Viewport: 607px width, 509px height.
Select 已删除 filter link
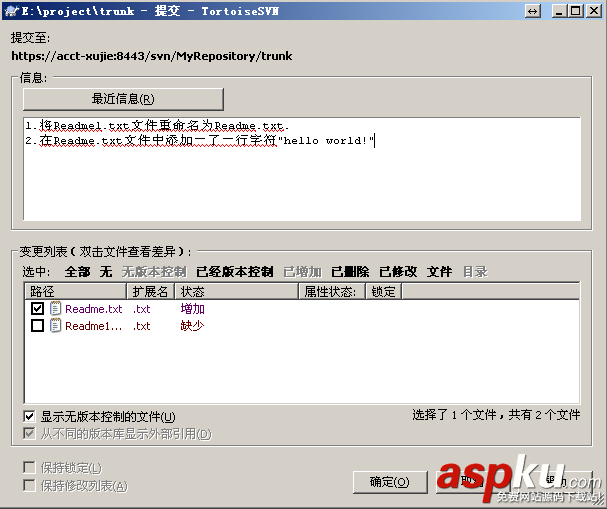350,271
